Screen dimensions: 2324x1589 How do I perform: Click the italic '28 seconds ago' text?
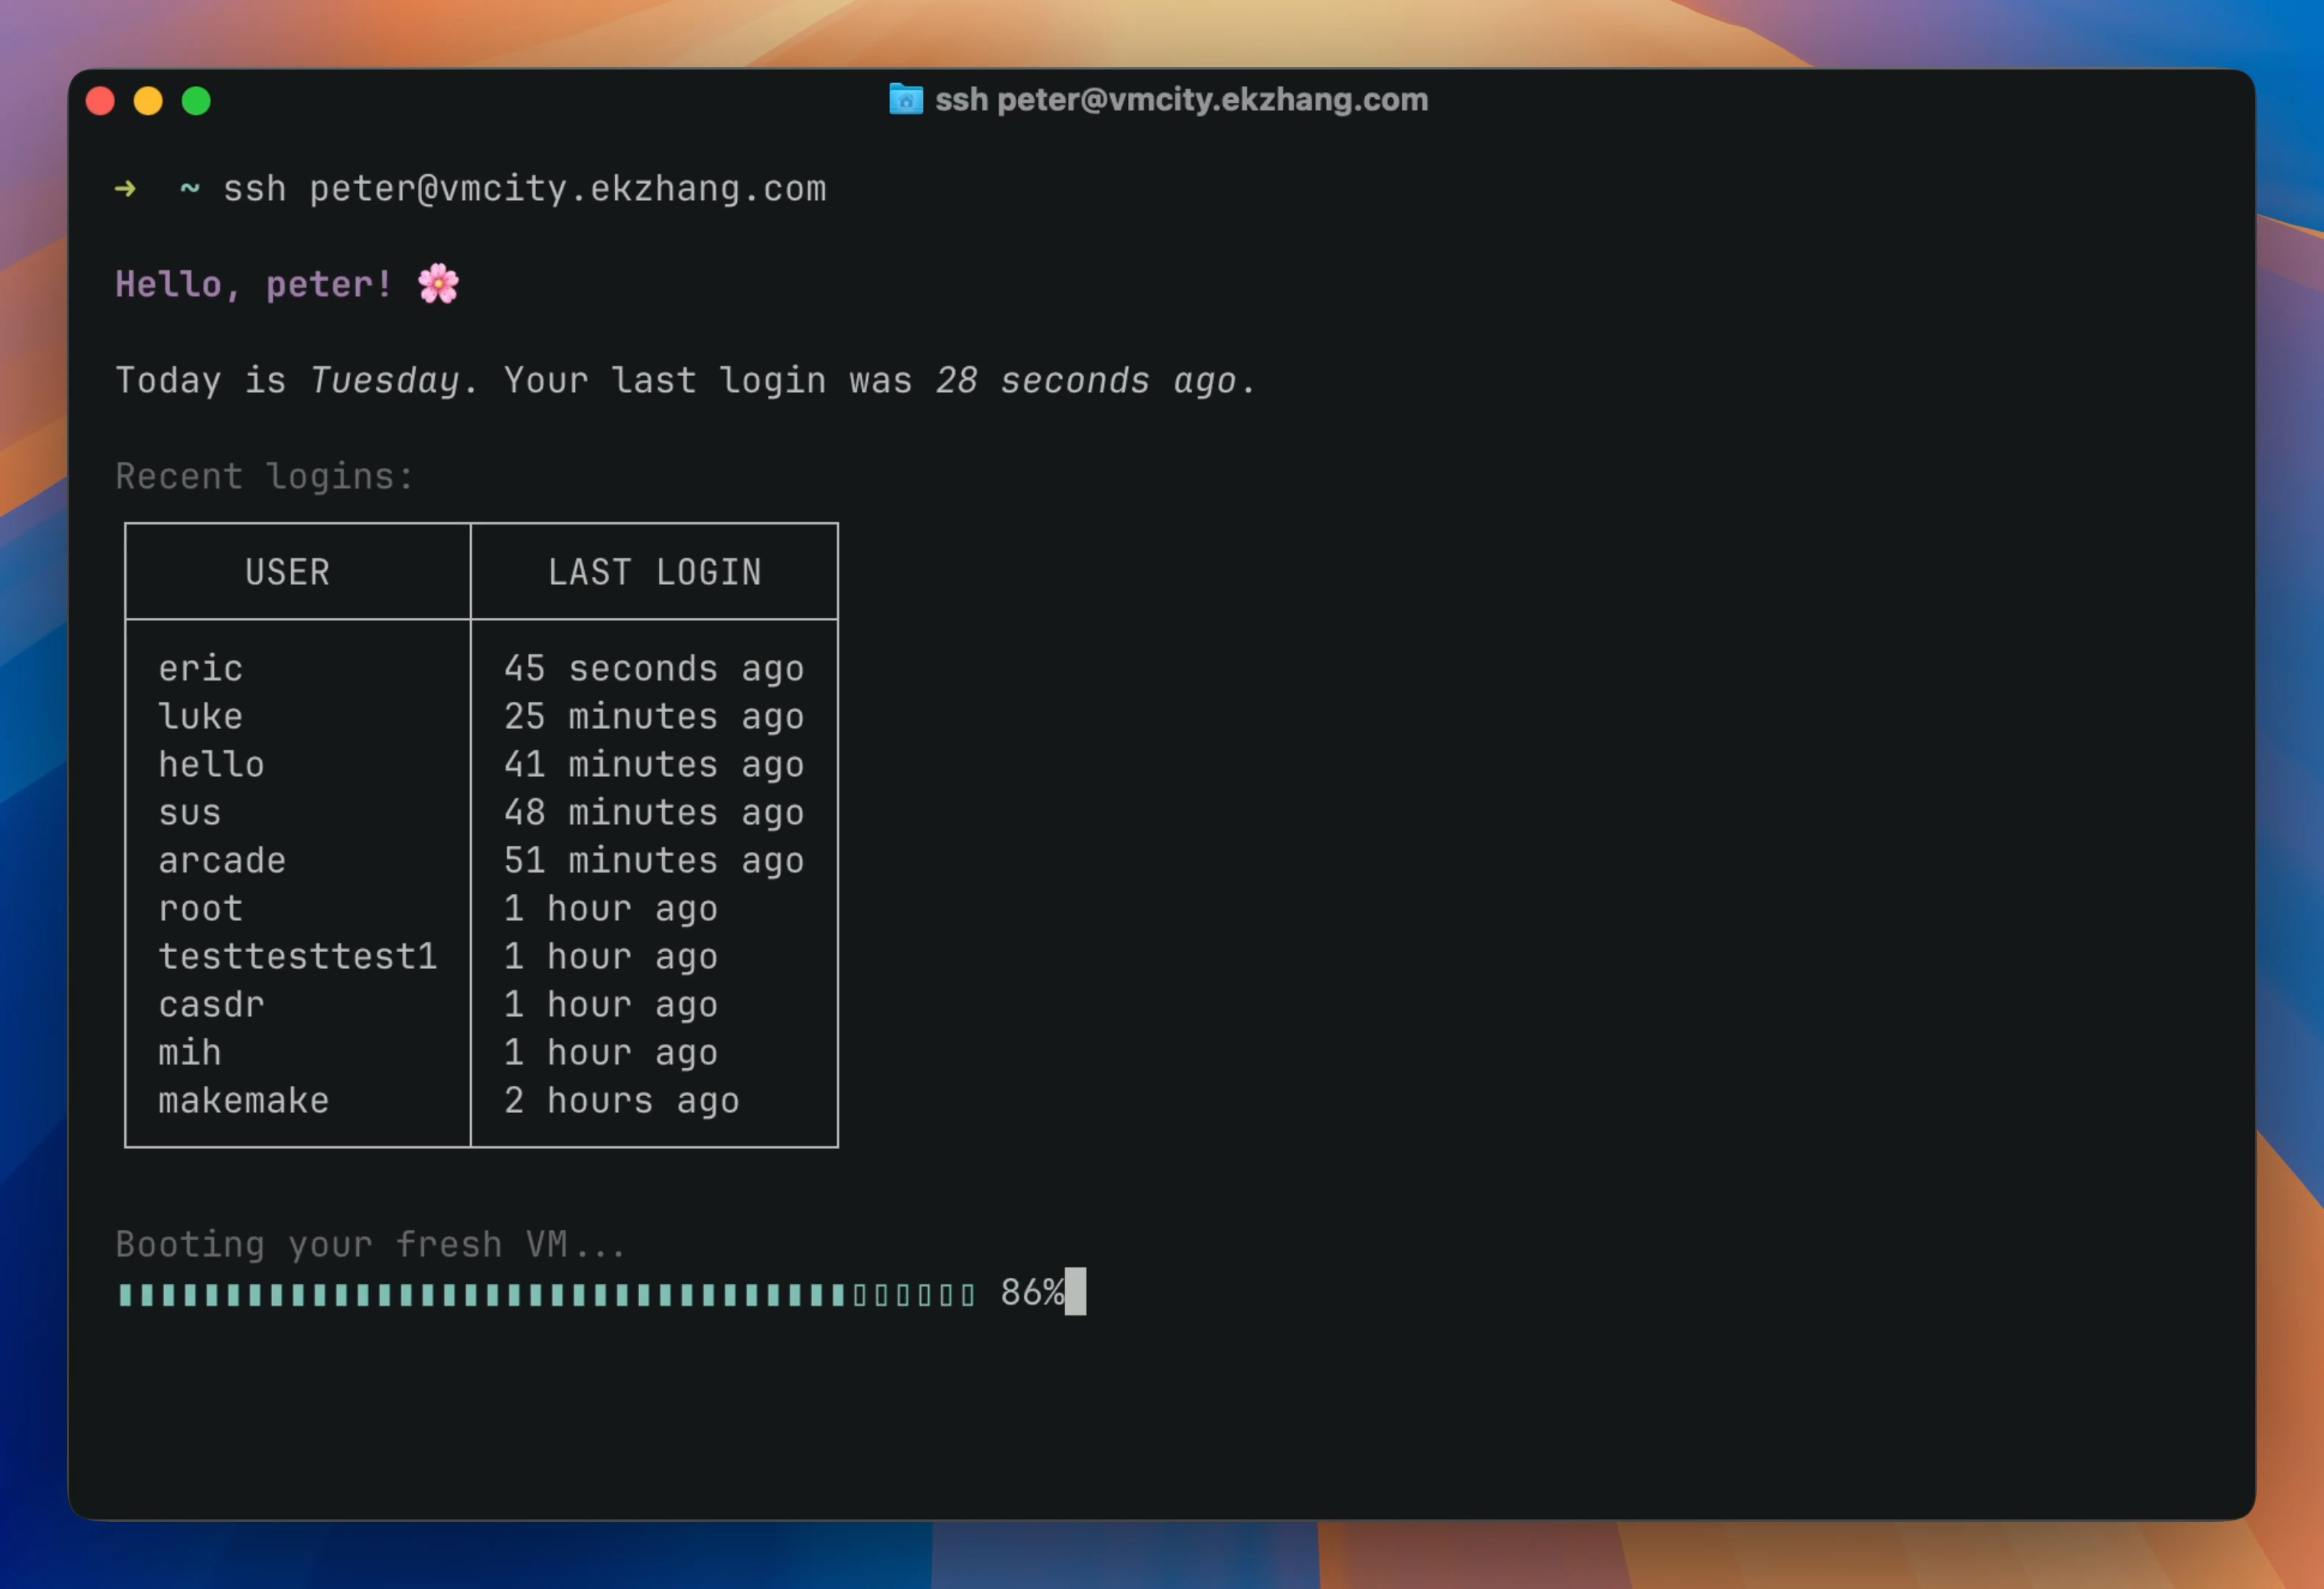[x=1085, y=380]
